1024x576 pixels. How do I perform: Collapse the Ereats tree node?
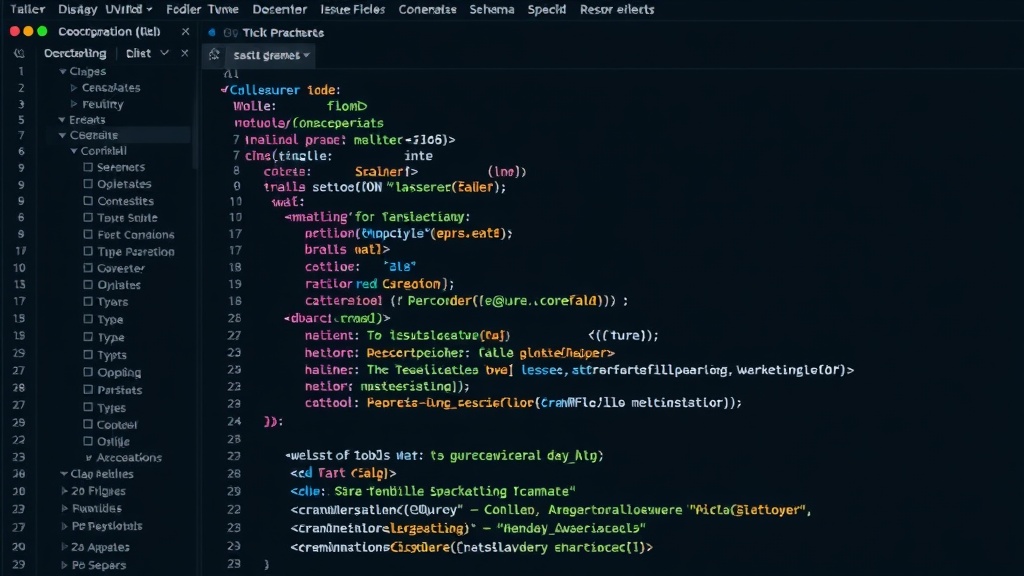(62, 120)
